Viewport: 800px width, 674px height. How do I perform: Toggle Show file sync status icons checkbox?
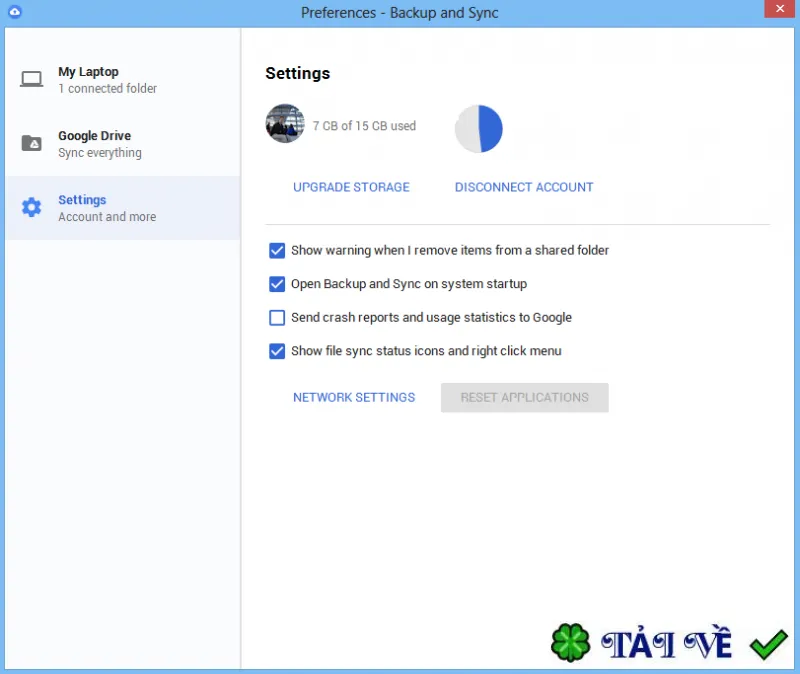(277, 351)
